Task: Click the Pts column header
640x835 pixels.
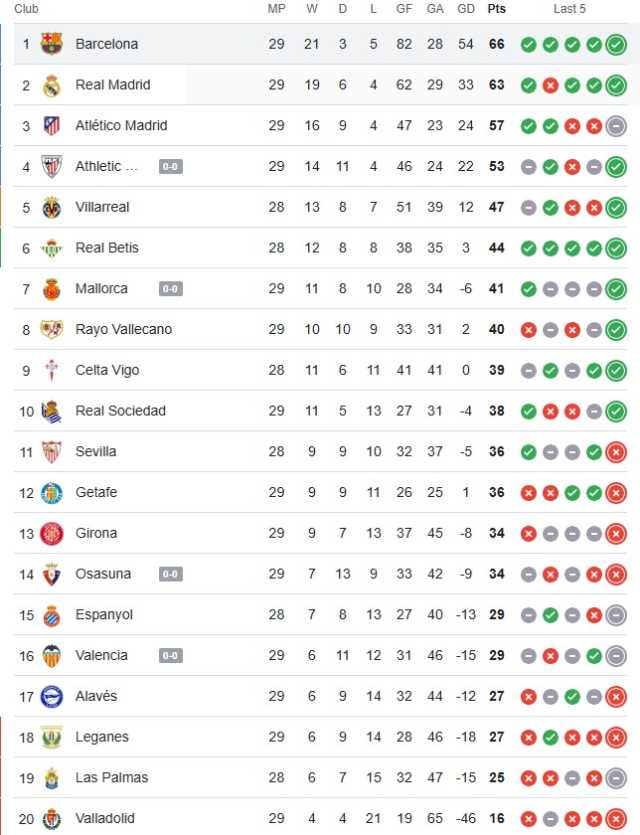Action: coord(496,9)
